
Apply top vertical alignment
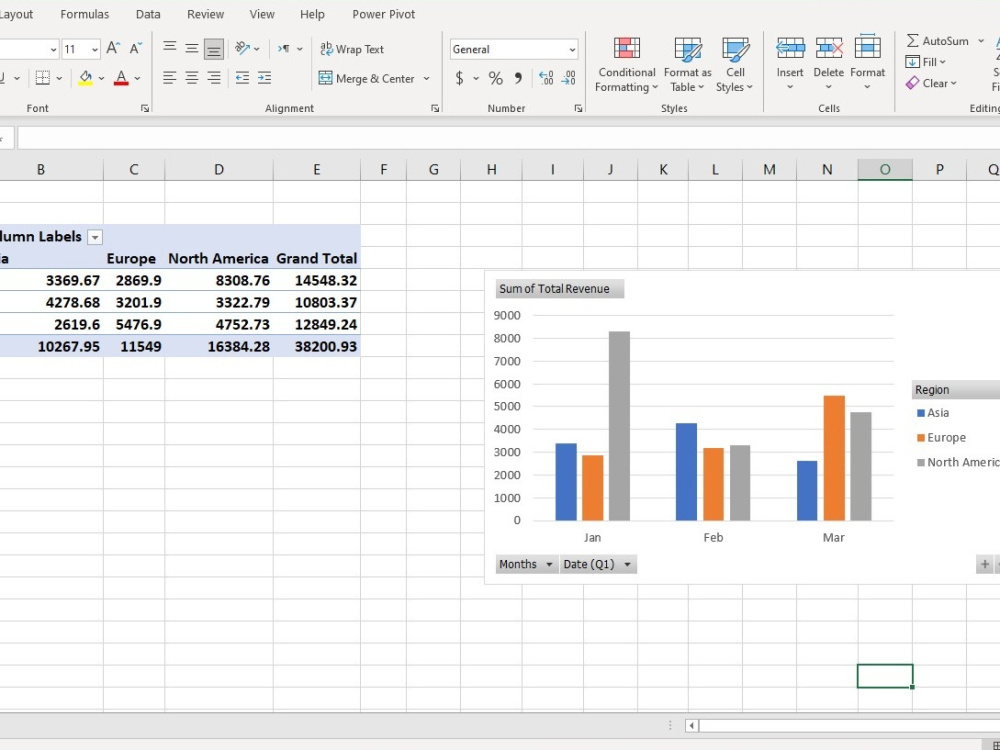pos(169,48)
